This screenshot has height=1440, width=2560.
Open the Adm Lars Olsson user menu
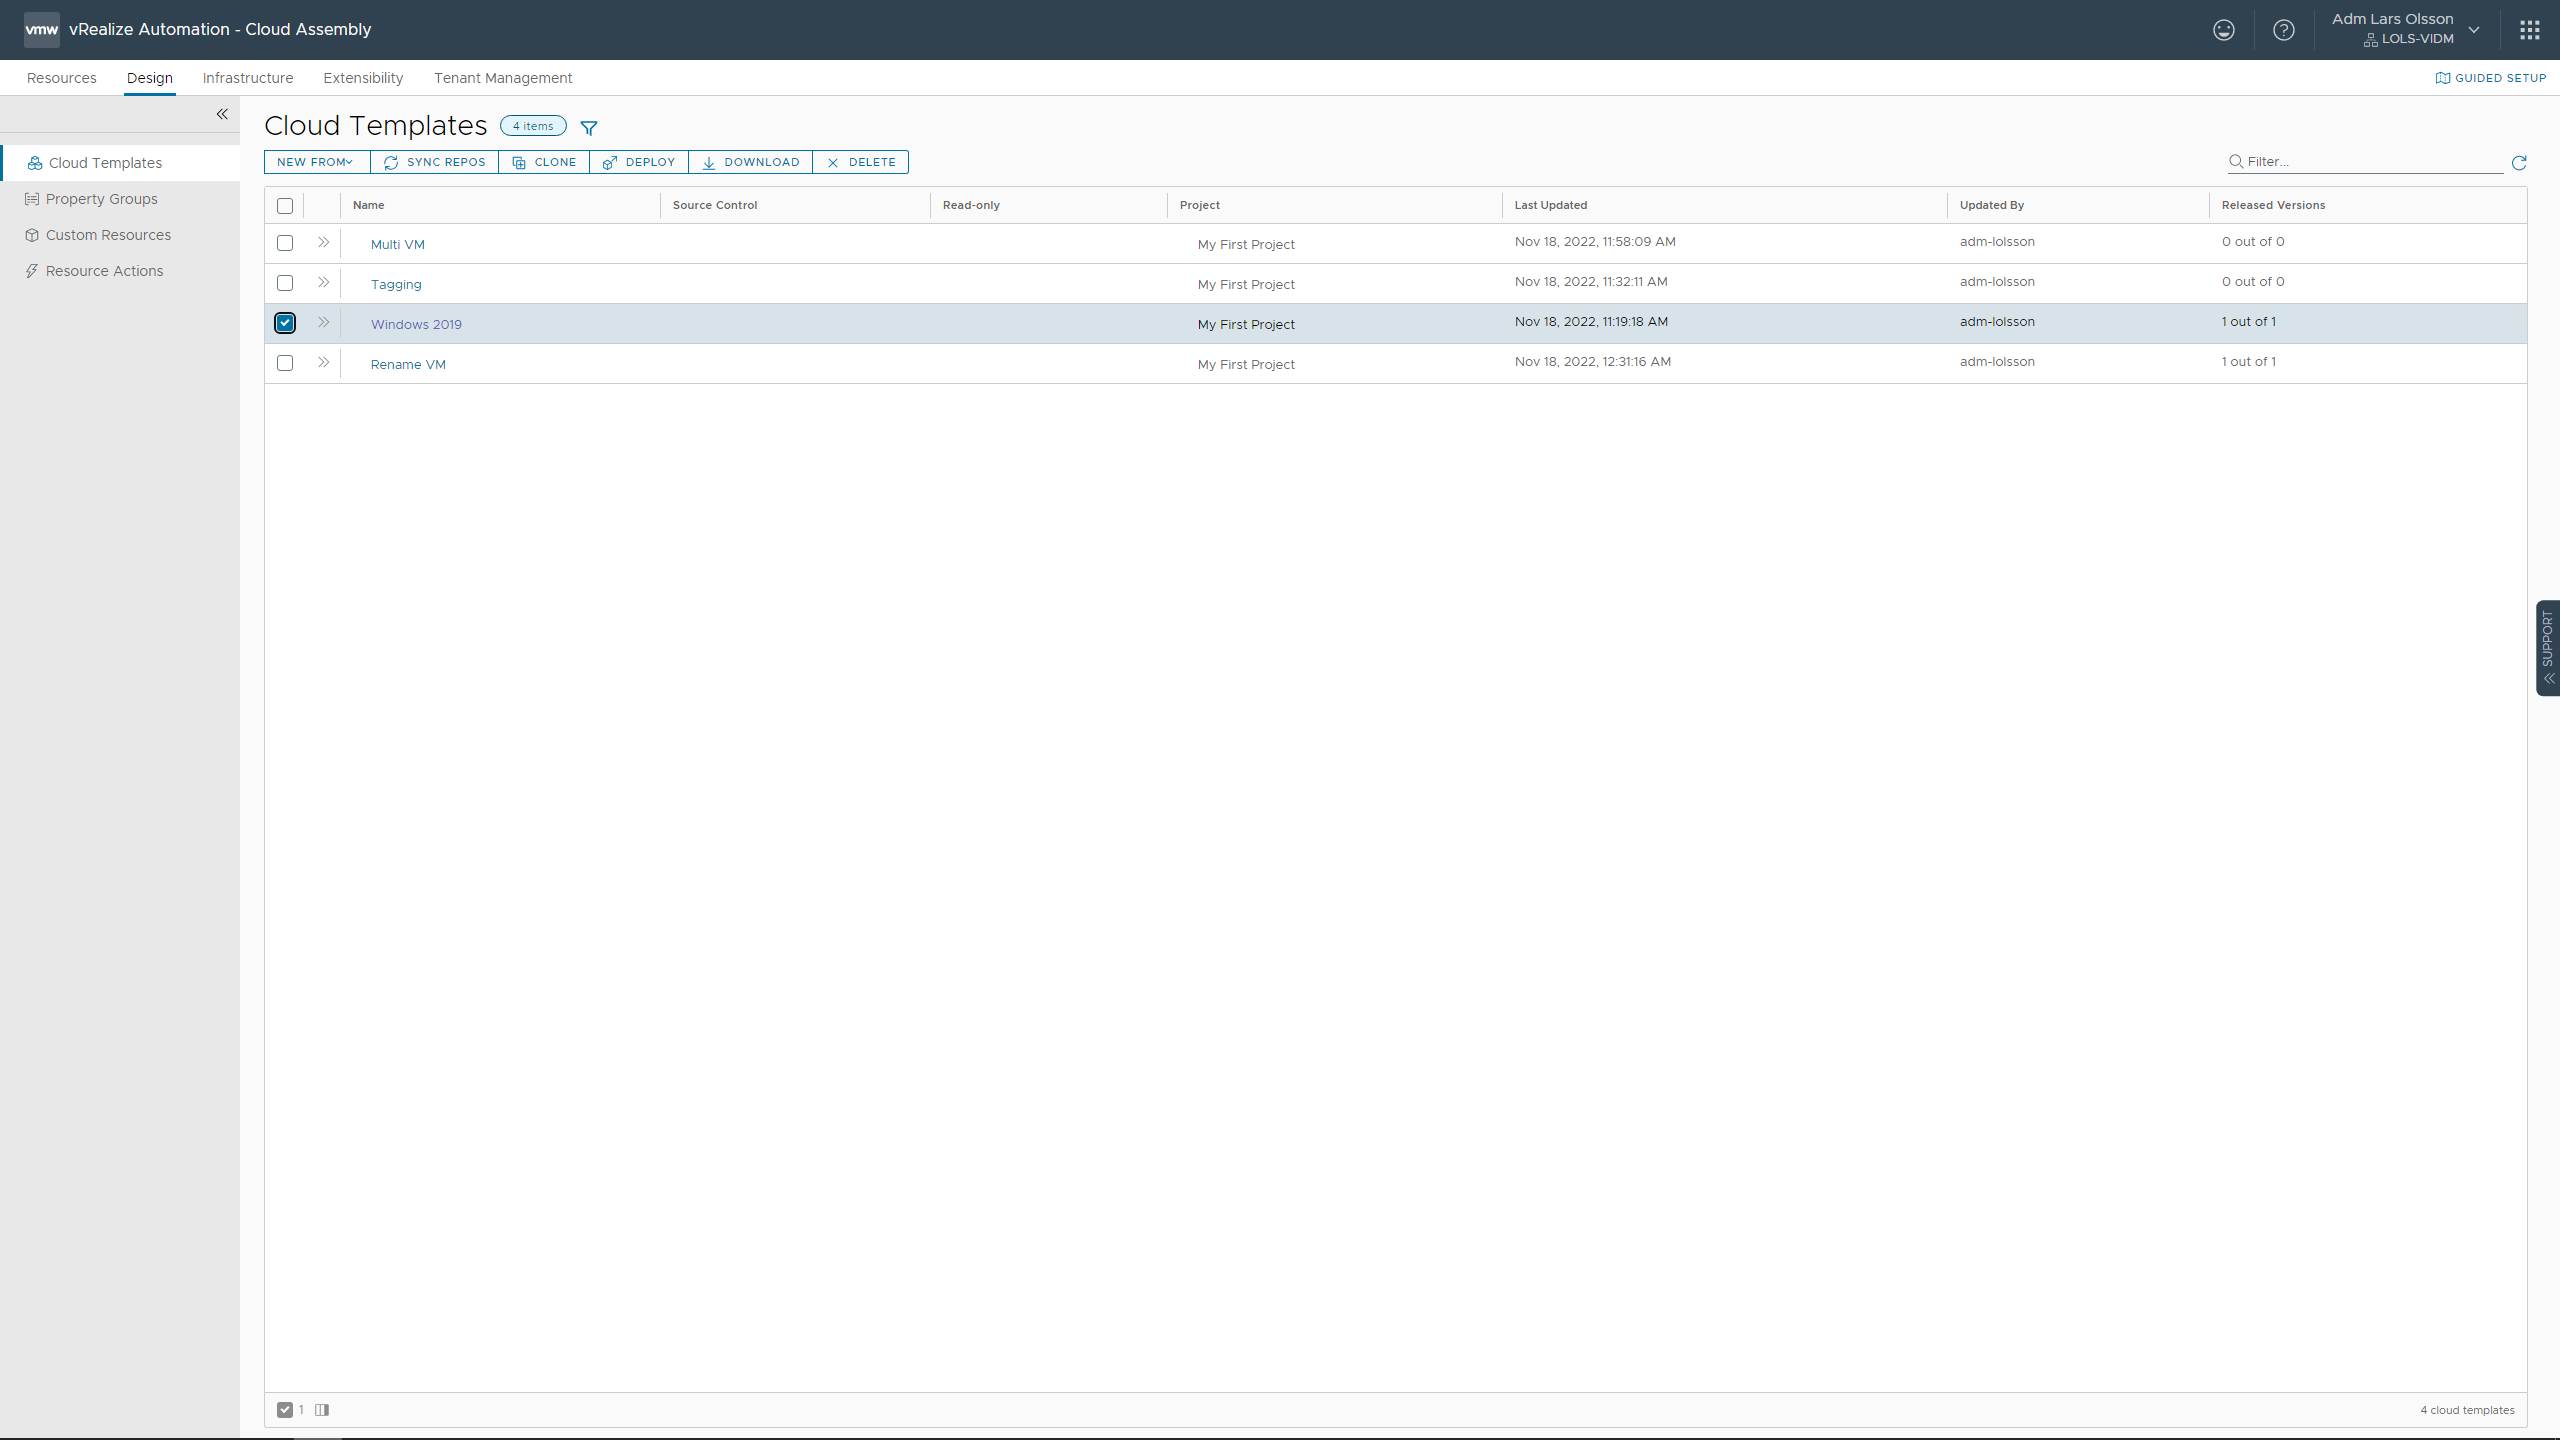[x=2404, y=29]
